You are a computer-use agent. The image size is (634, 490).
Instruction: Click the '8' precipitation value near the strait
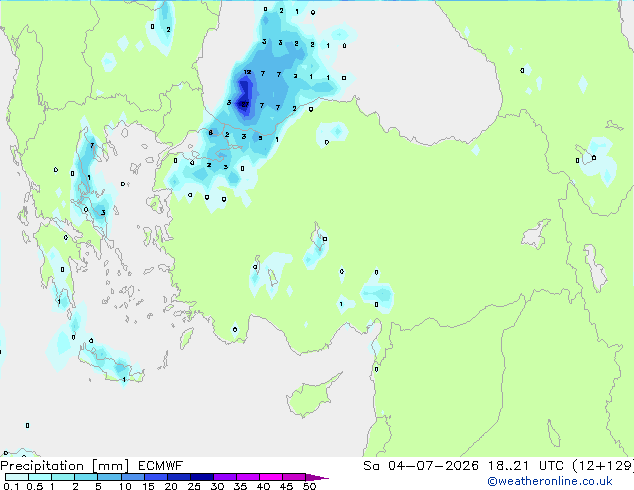click(211, 133)
